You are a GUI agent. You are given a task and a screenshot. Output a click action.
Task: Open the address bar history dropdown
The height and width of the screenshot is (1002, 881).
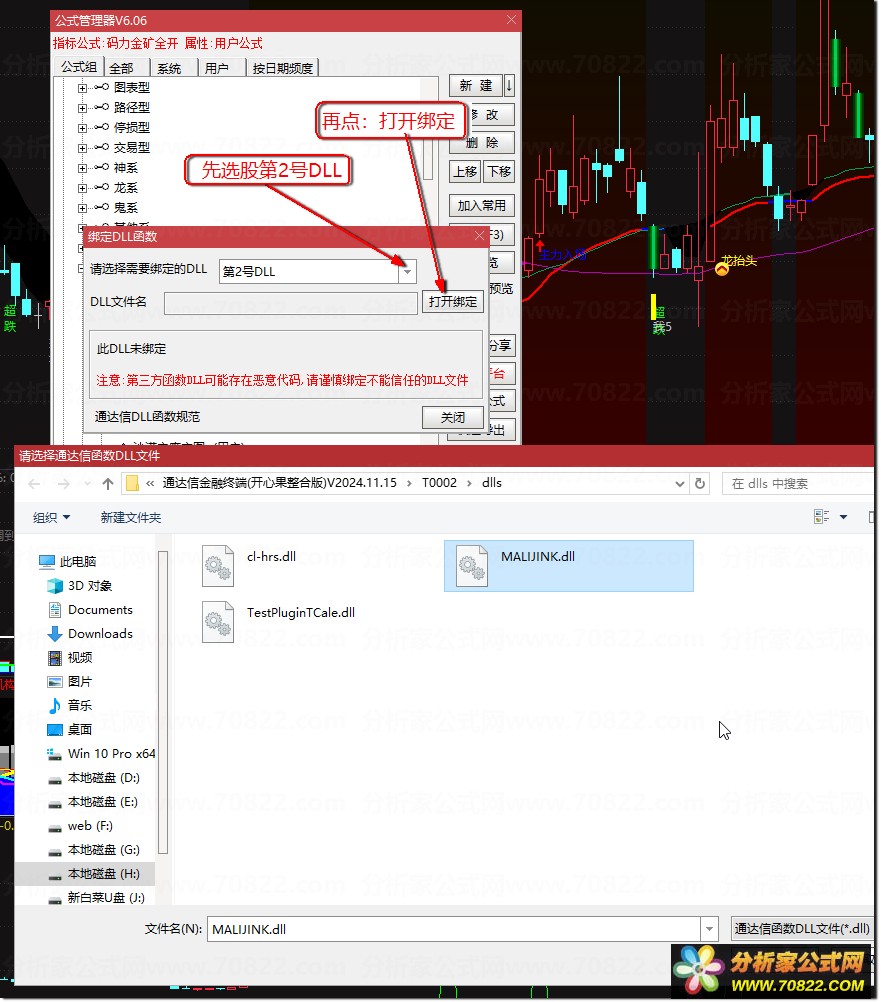(x=680, y=484)
